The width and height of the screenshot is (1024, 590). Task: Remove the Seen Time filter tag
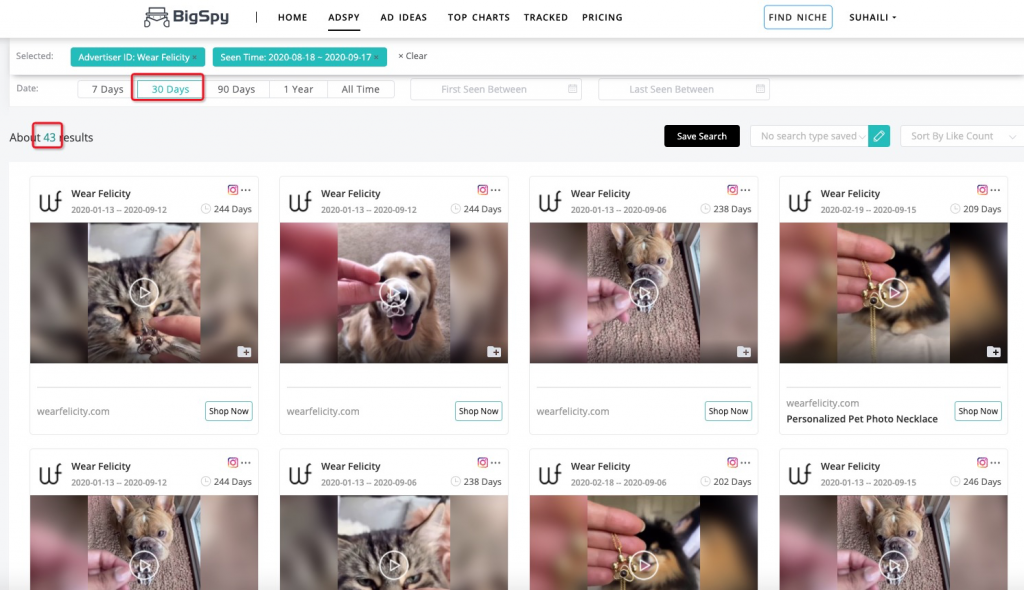(x=376, y=57)
